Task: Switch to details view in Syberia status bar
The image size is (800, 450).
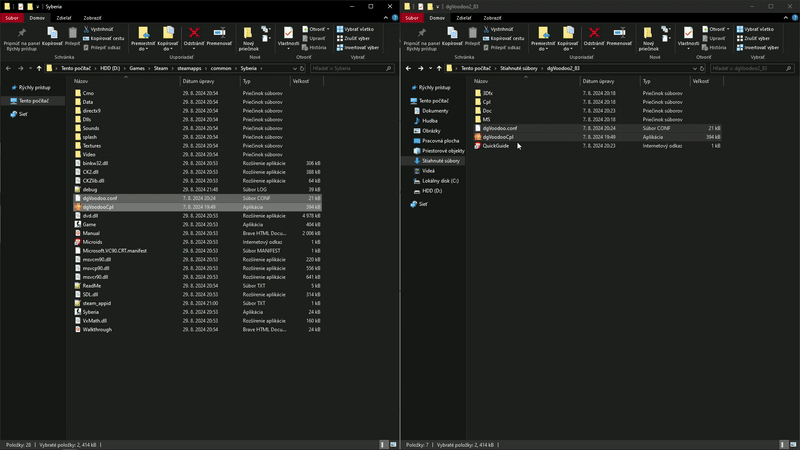Action: (x=384, y=445)
